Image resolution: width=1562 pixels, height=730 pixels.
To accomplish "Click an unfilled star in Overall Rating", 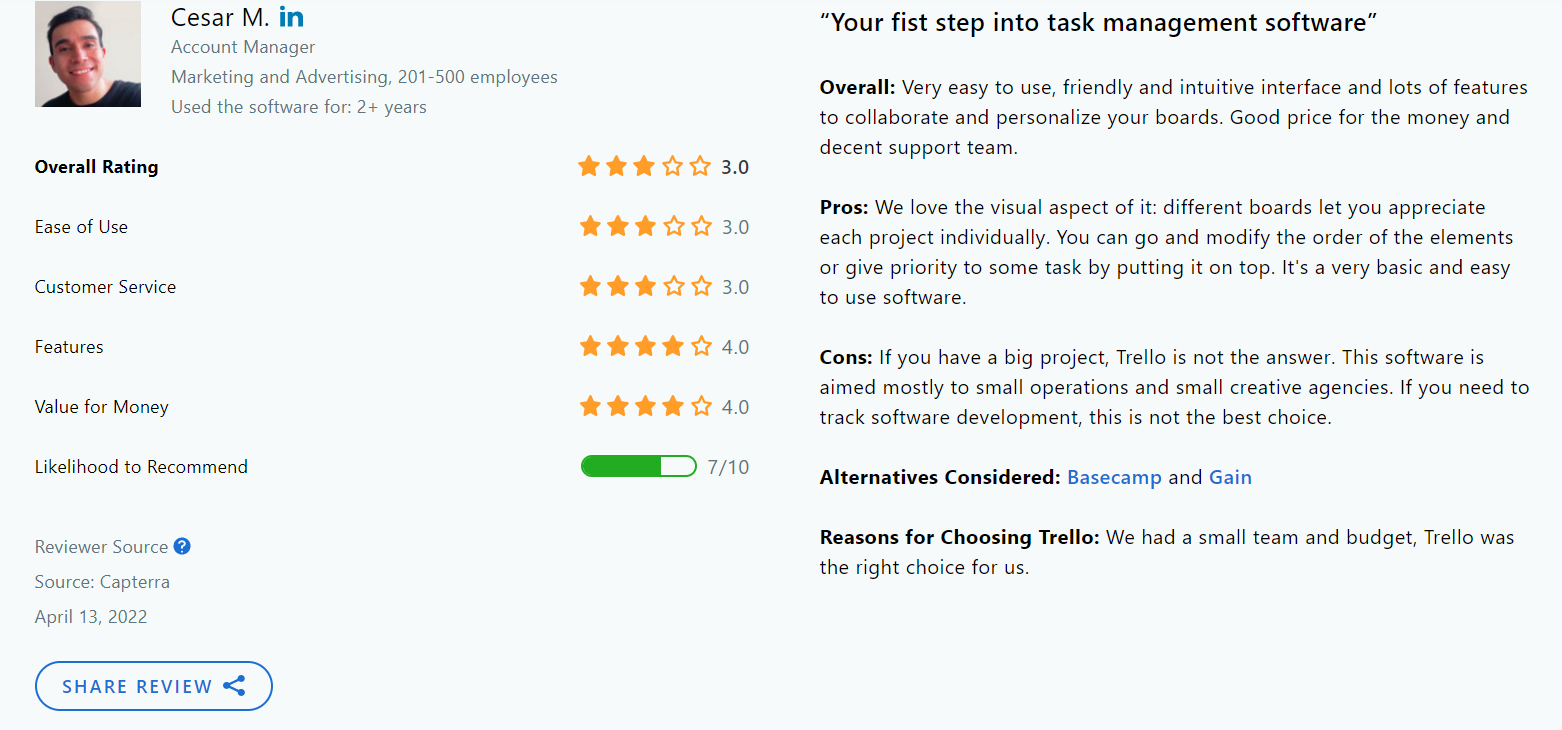I will pyautogui.click(x=674, y=166).
